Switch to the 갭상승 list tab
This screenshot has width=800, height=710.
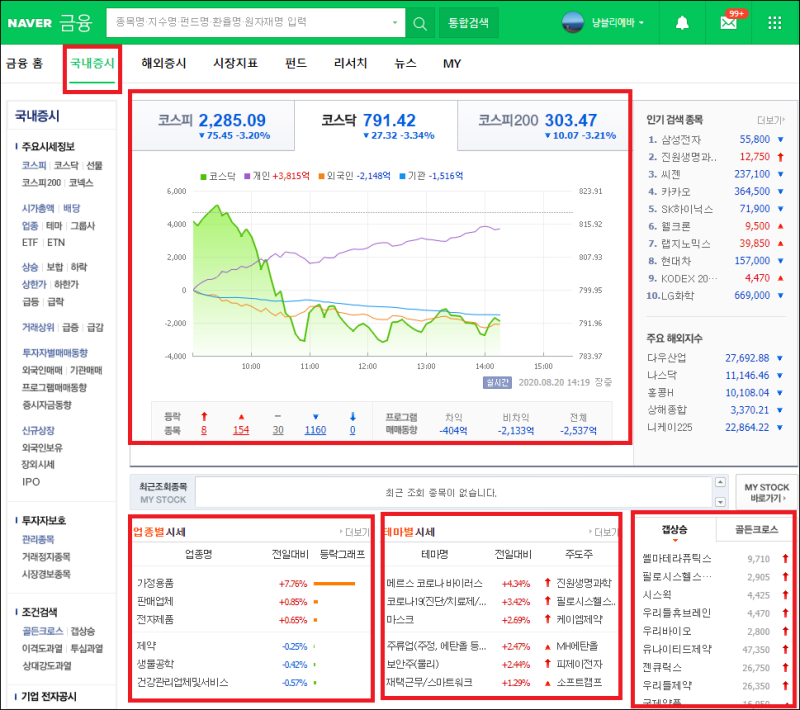point(674,530)
